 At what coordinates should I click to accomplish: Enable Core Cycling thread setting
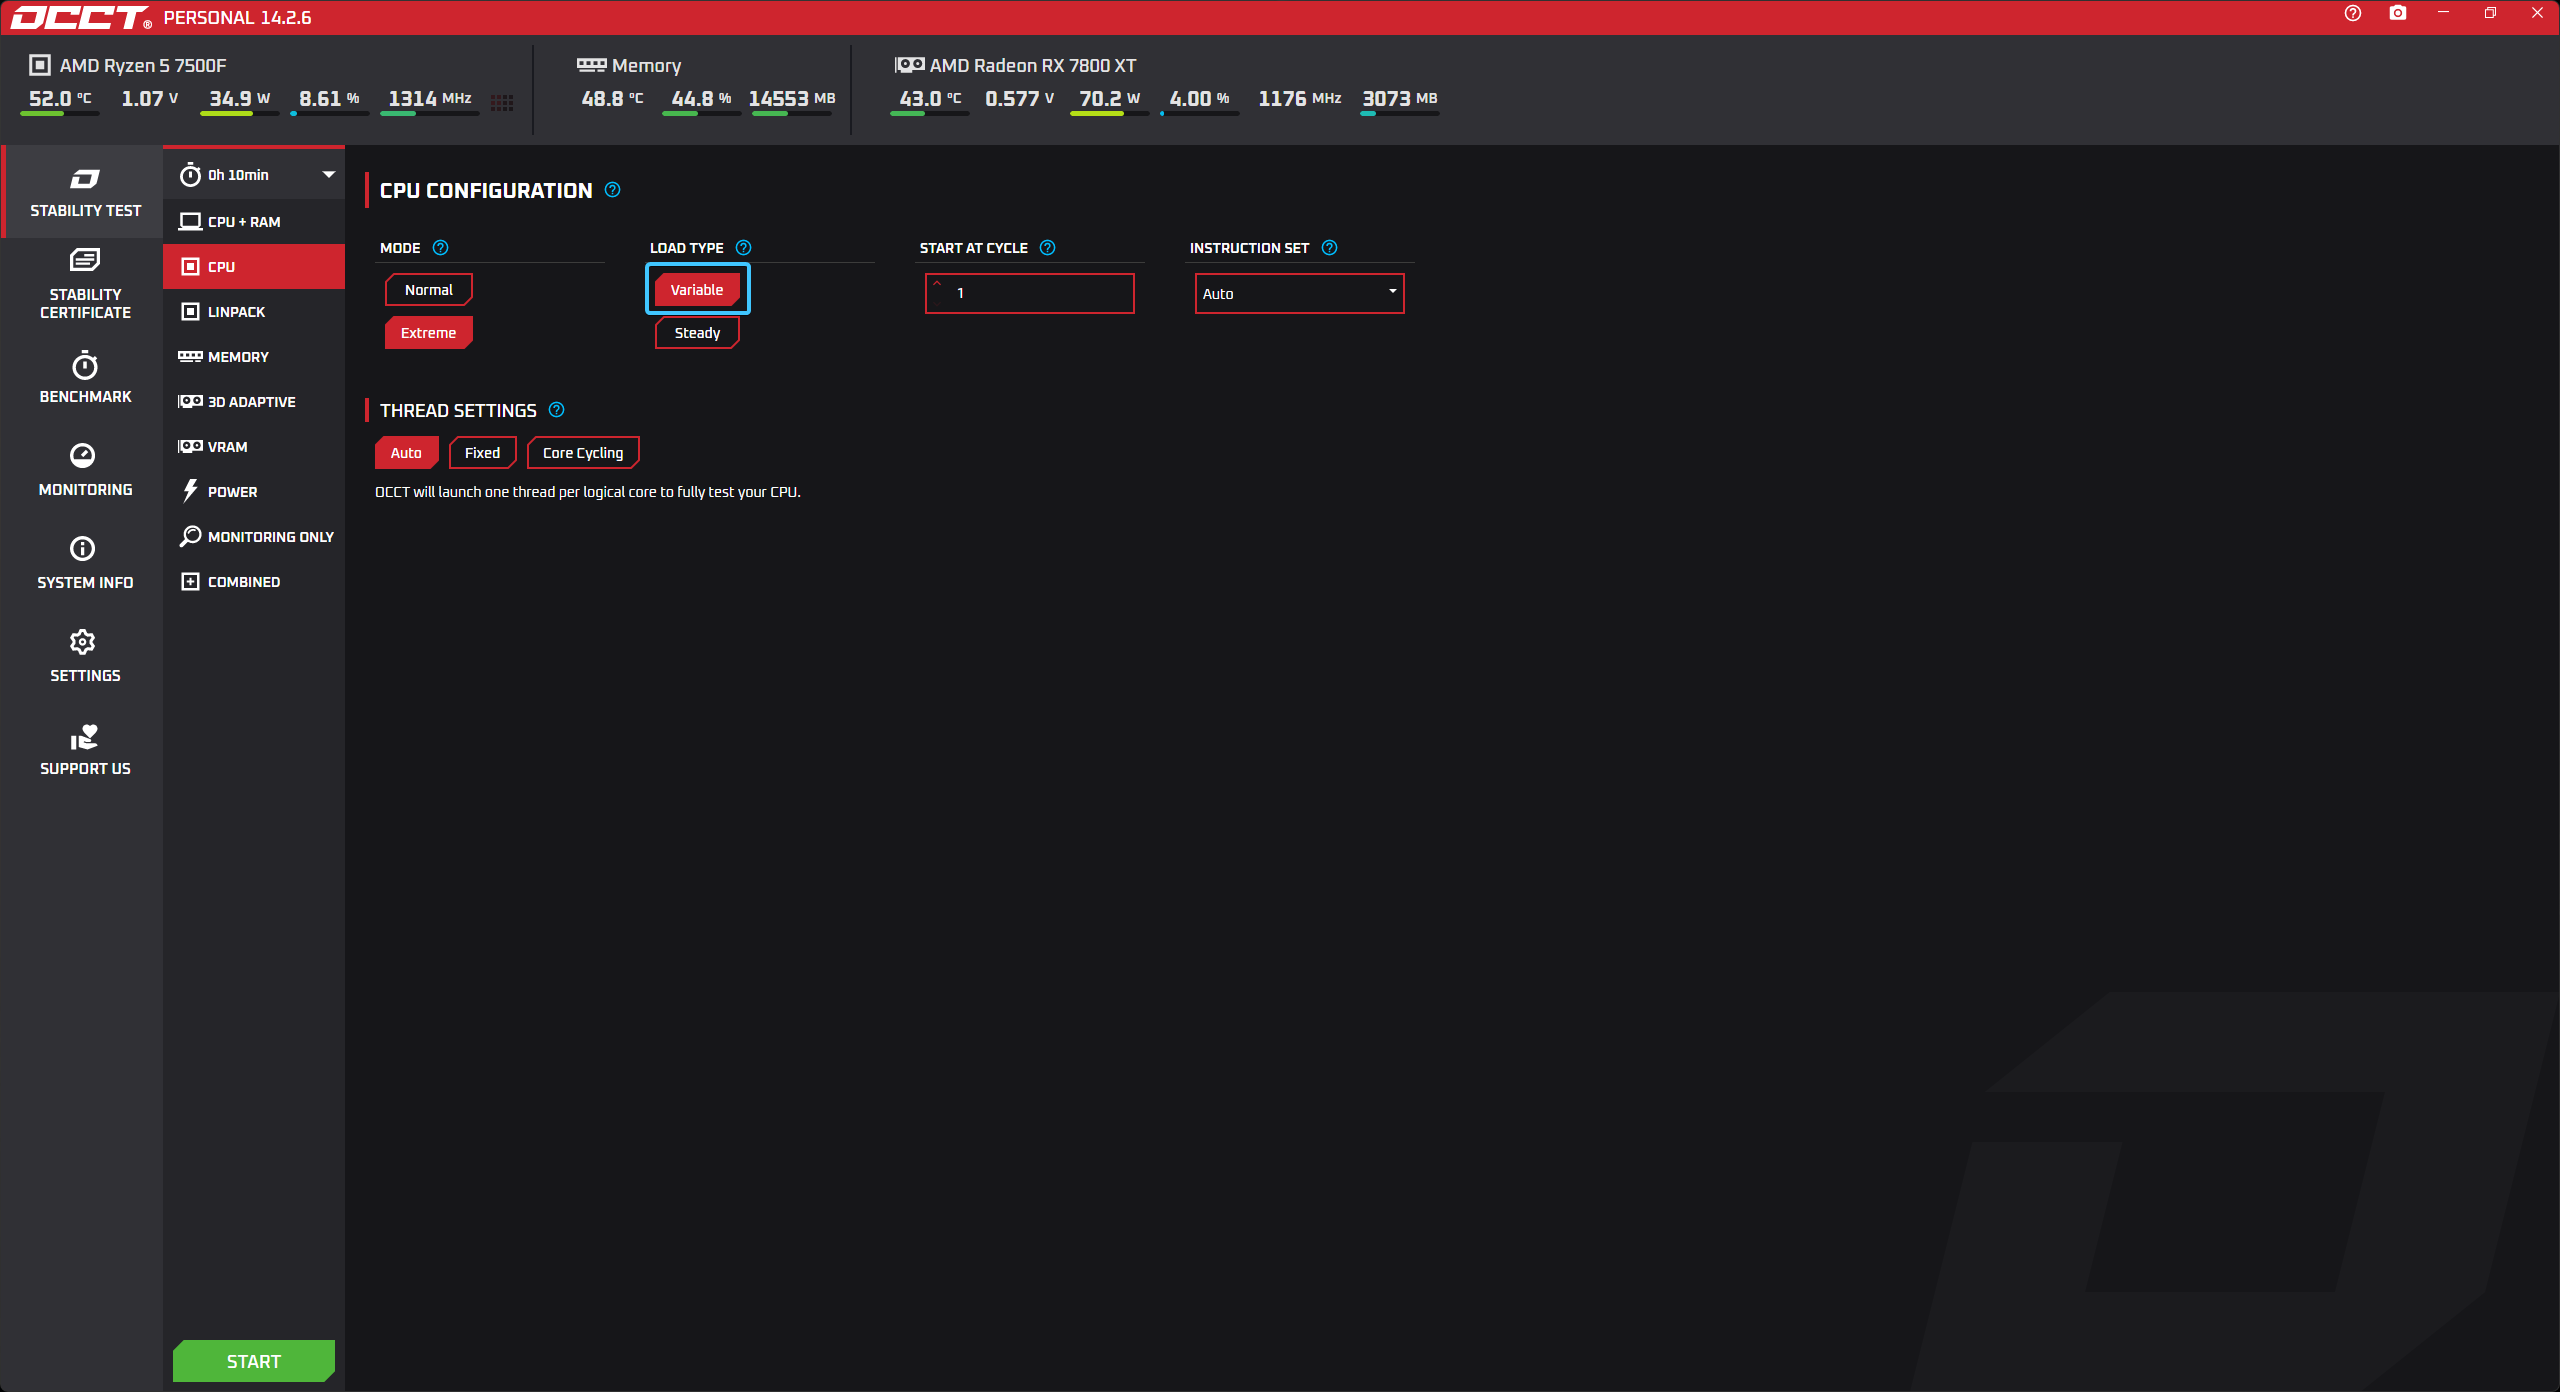(x=583, y=453)
